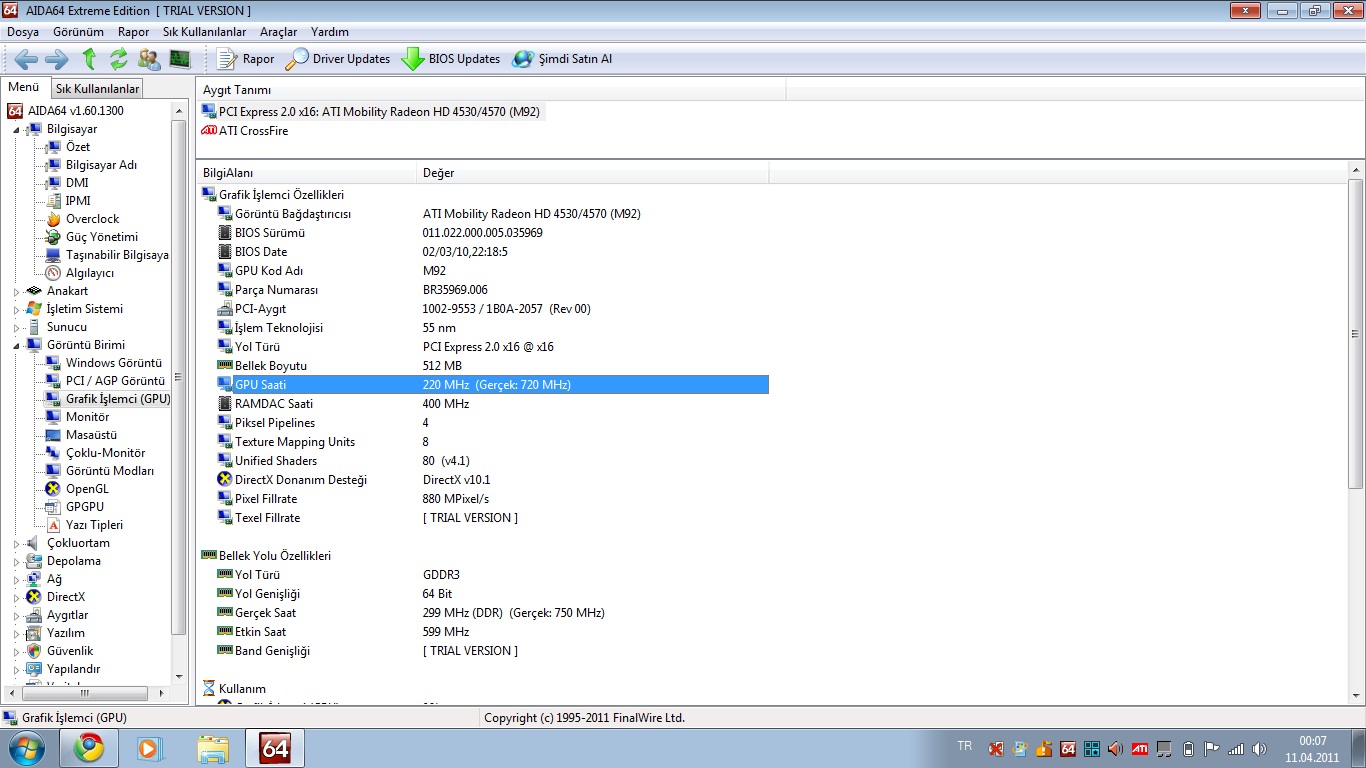
Task: Expand the Sunucu tree node
Action: click(16, 327)
